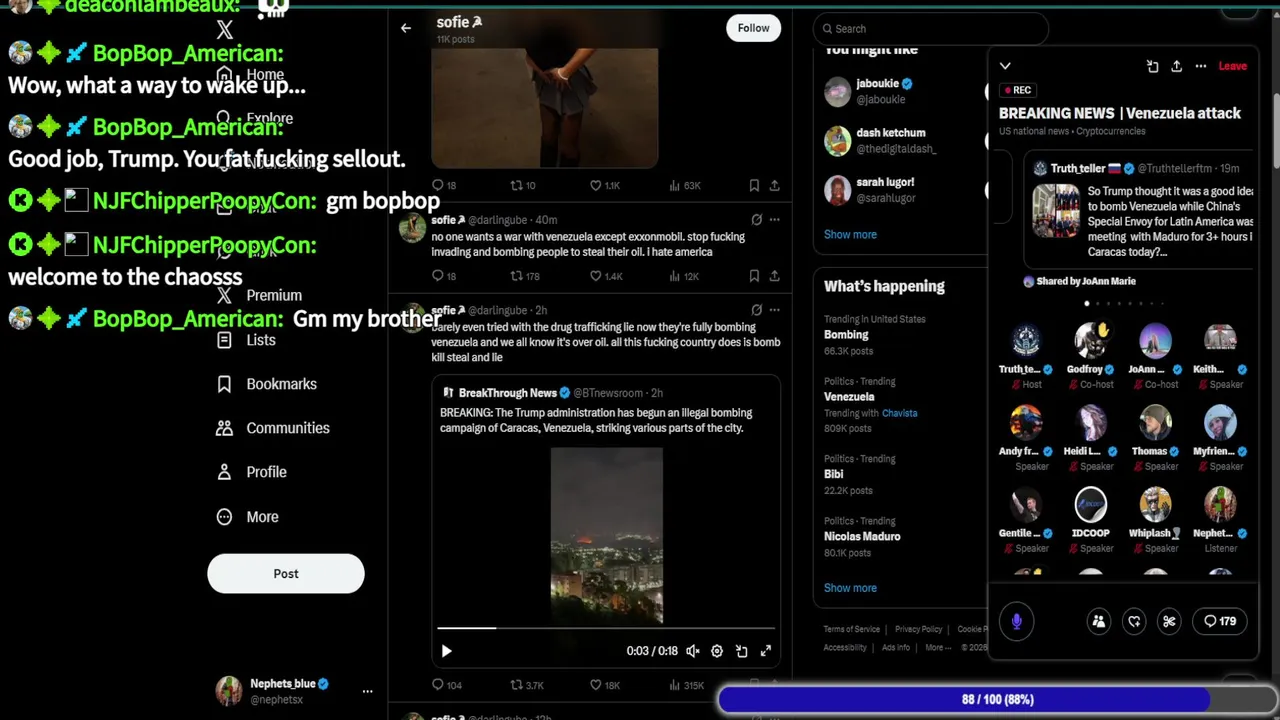Viewport: 1280px width, 720px height.
Task: Toggle the Space microphone button
Action: (1016, 622)
